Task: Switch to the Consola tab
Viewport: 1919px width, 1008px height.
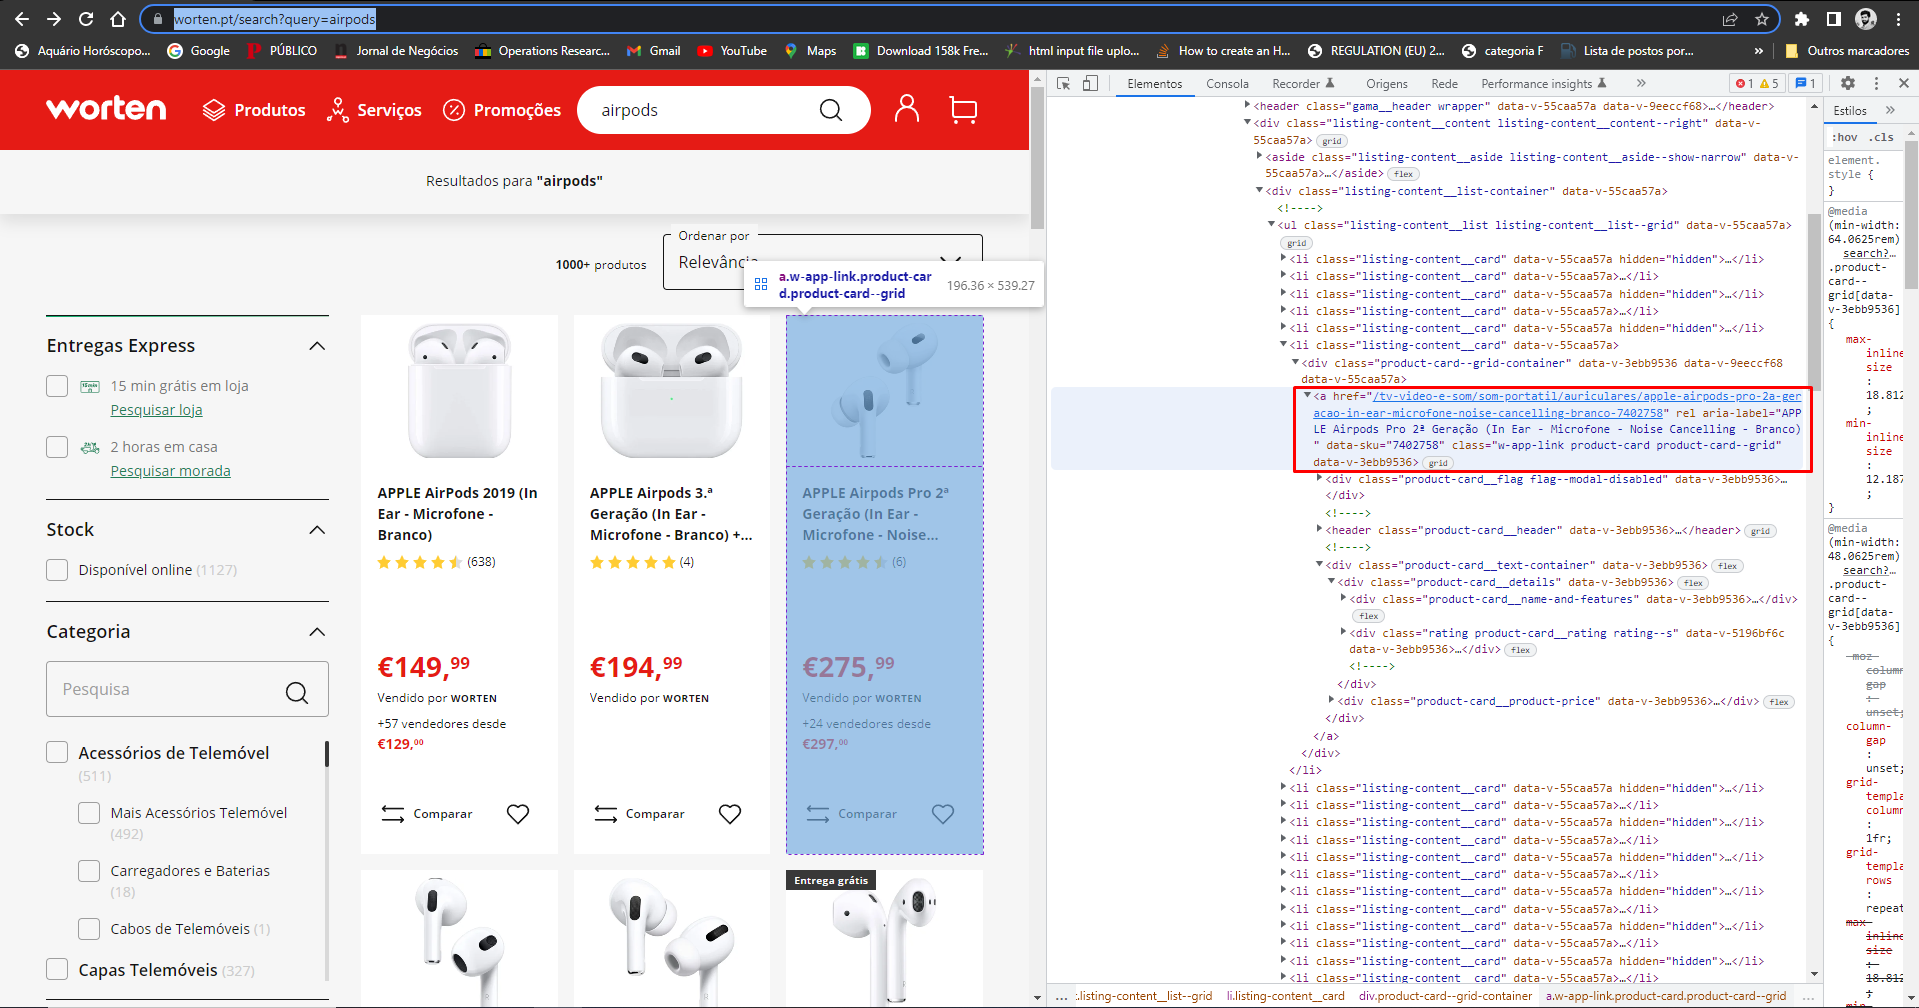Action: [1227, 84]
